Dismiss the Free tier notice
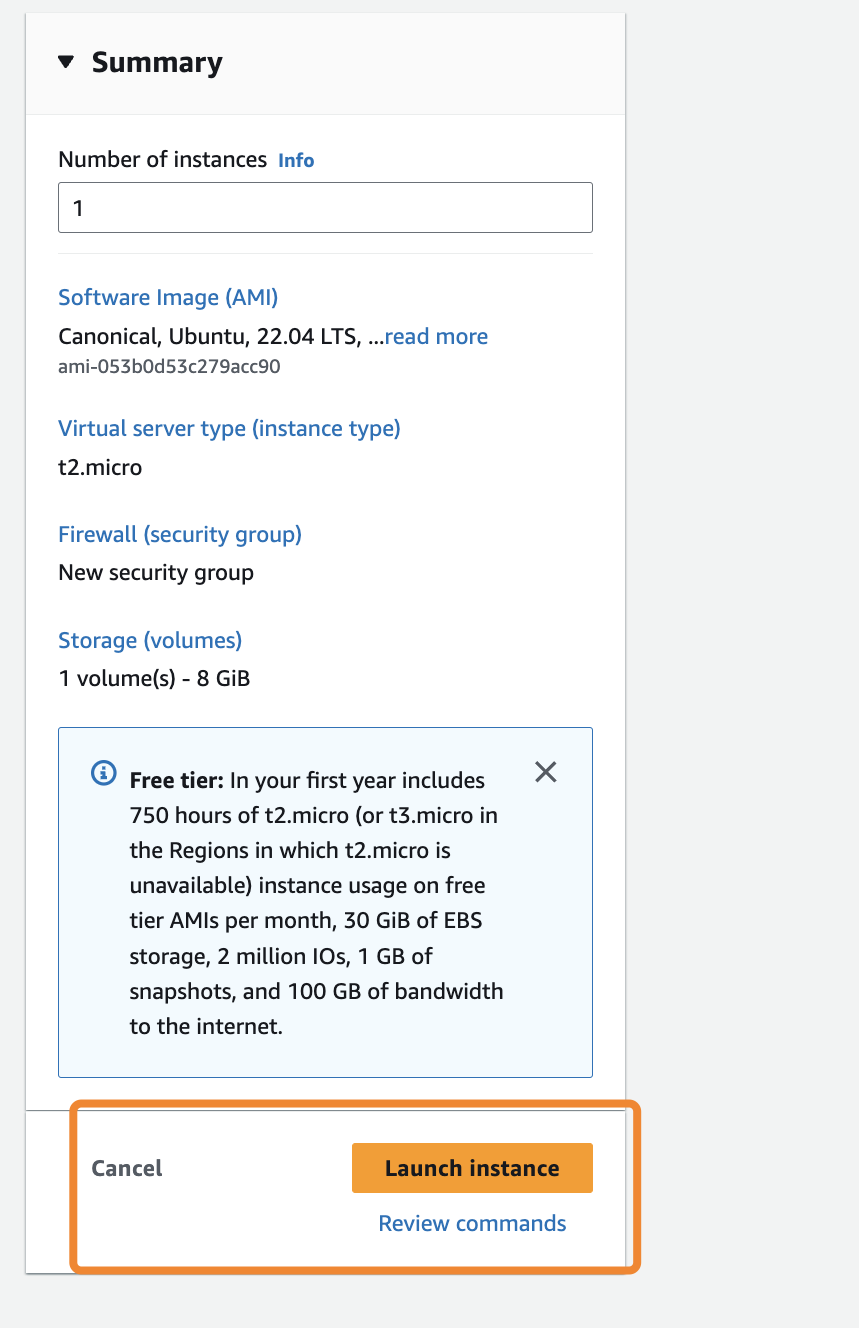Image resolution: width=859 pixels, height=1328 pixels. point(546,772)
